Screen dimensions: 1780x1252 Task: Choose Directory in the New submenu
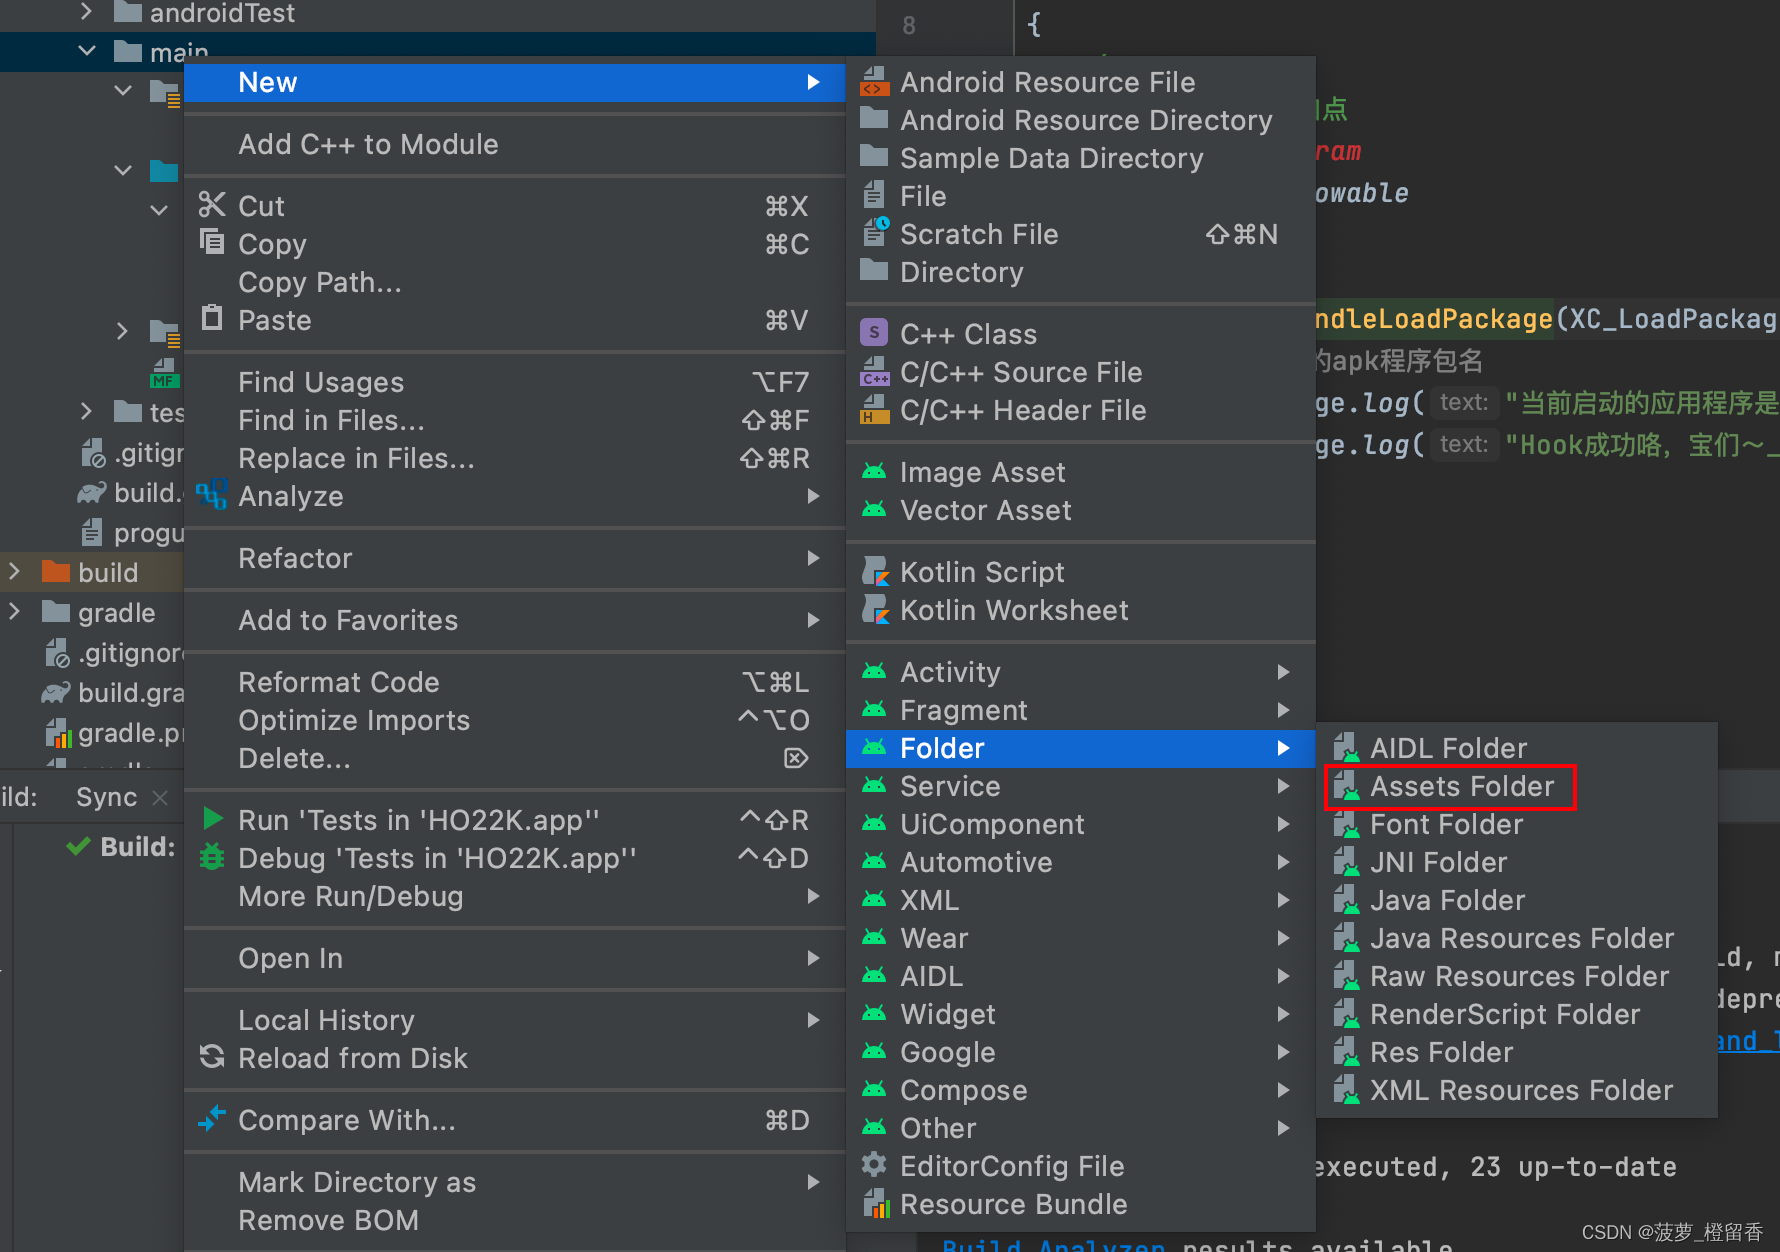pos(1080,272)
